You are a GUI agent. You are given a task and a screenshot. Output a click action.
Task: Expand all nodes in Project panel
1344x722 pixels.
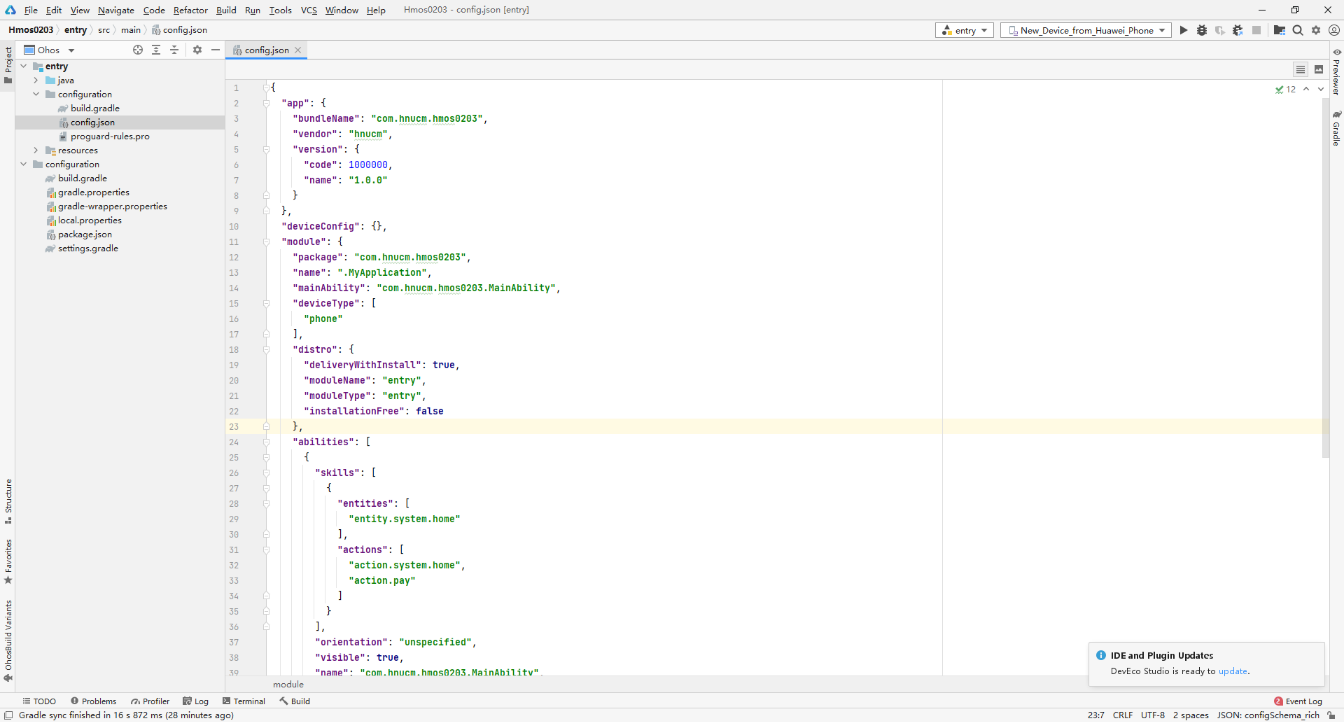156,50
